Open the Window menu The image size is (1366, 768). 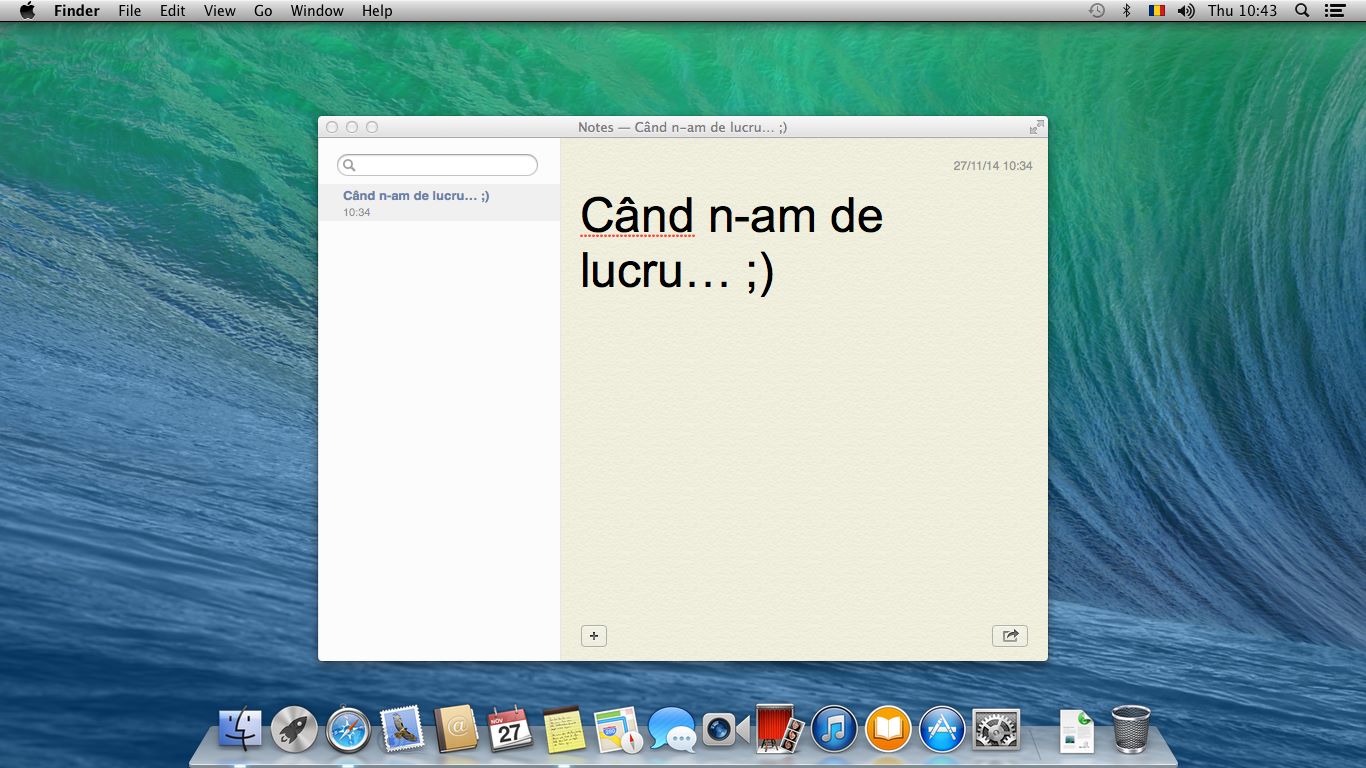coord(316,11)
